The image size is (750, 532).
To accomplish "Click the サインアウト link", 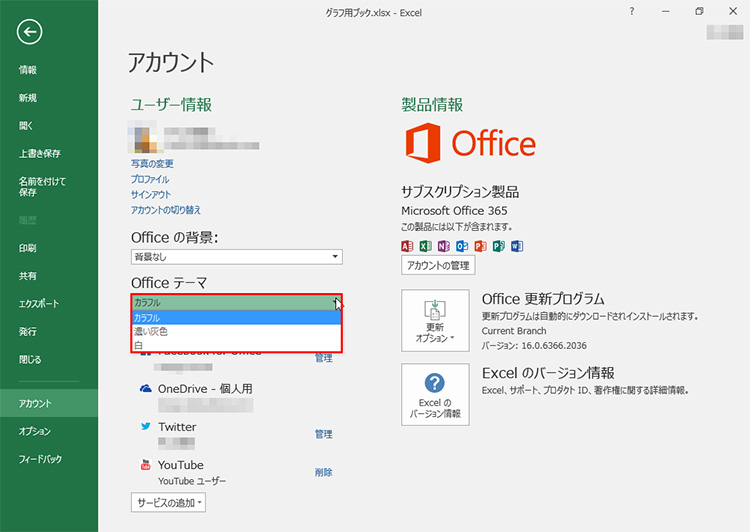I will (x=150, y=194).
